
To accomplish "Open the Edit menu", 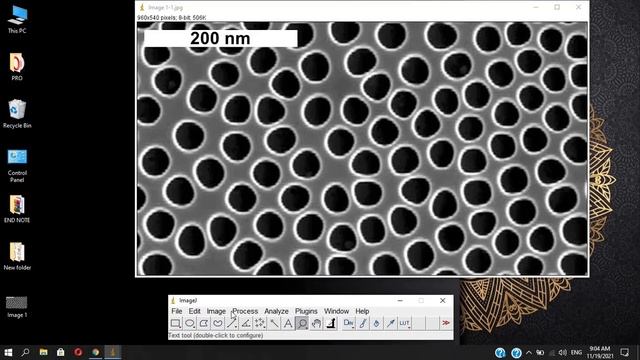I will 194,311.
